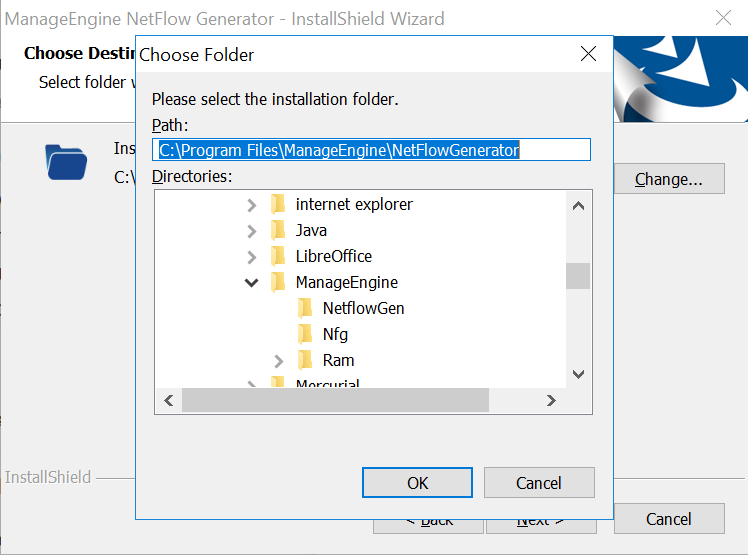
Task: Click the vertical scrollbar down arrow
Action: (578, 374)
